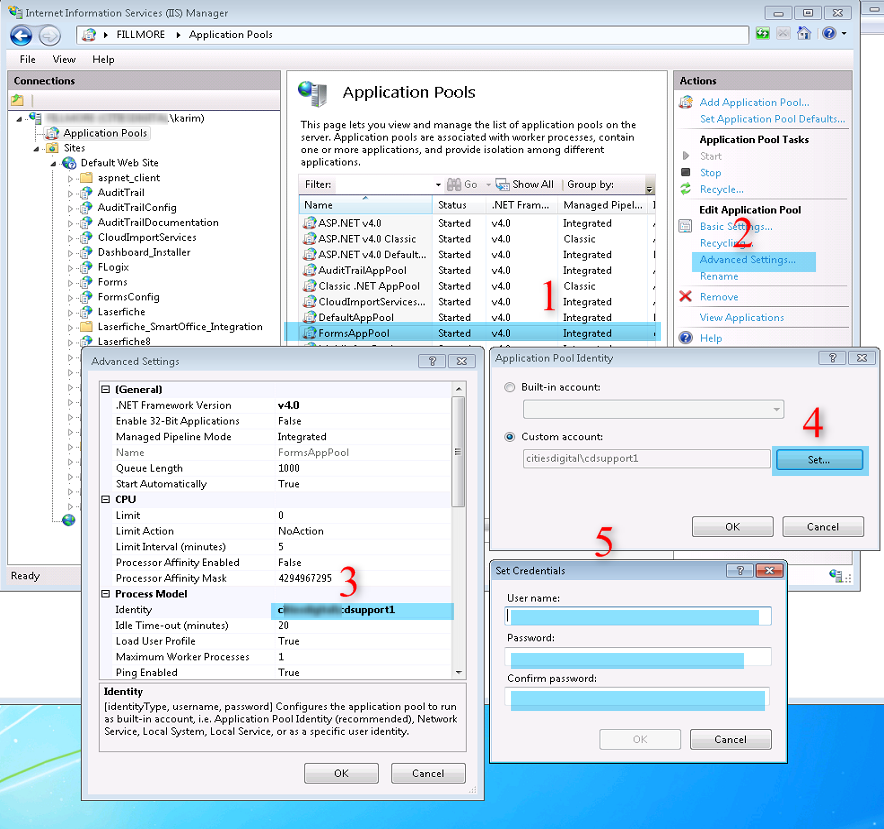Image resolution: width=884 pixels, height=829 pixels.
Task: Click help button in Set Credentials title bar
Action: click(x=740, y=570)
